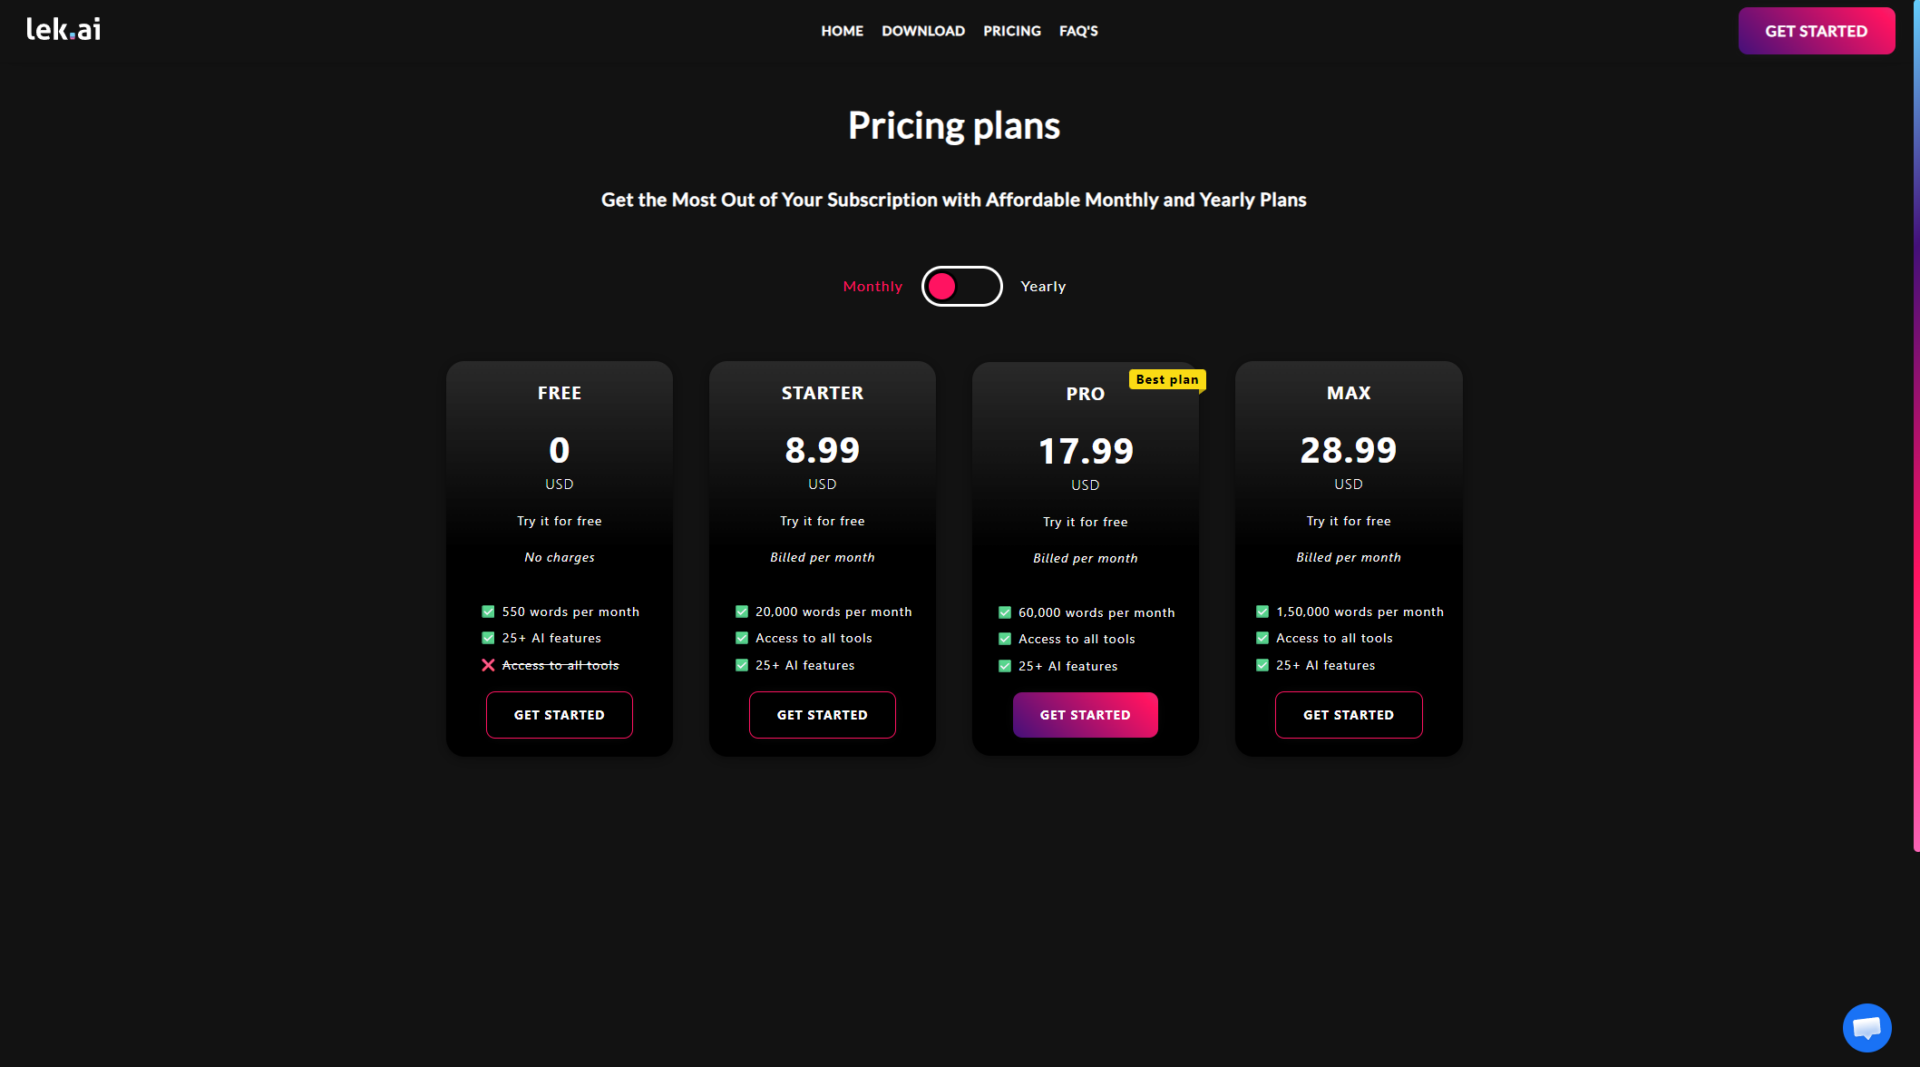Viewport: 1920px width, 1067px height.
Task: Go to the Home nav item
Action: (x=842, y=31)
